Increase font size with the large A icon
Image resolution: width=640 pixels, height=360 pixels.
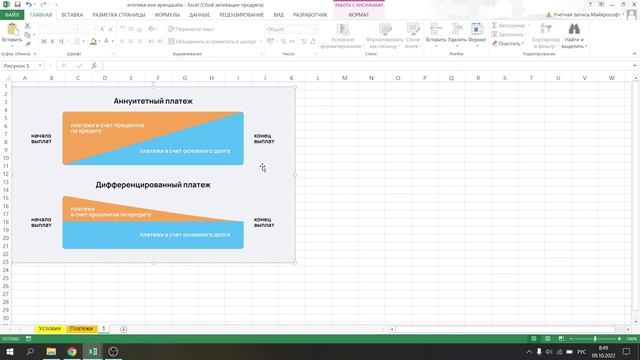(x=102, y=29)
